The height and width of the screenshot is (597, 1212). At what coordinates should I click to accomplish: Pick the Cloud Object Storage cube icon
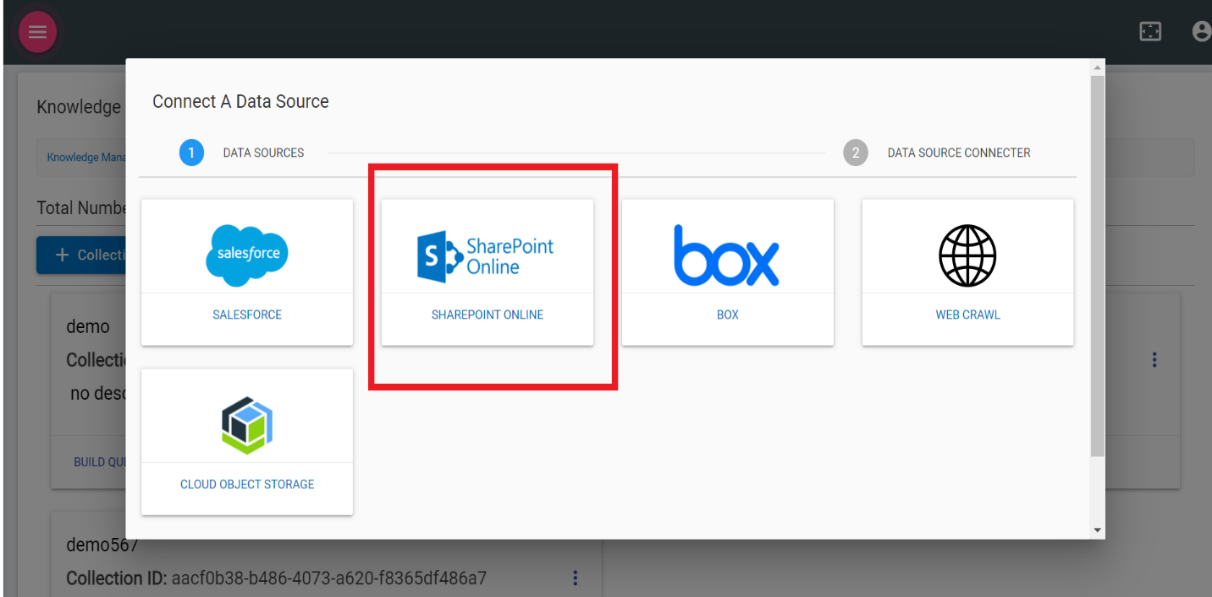(x=246, y=424)
